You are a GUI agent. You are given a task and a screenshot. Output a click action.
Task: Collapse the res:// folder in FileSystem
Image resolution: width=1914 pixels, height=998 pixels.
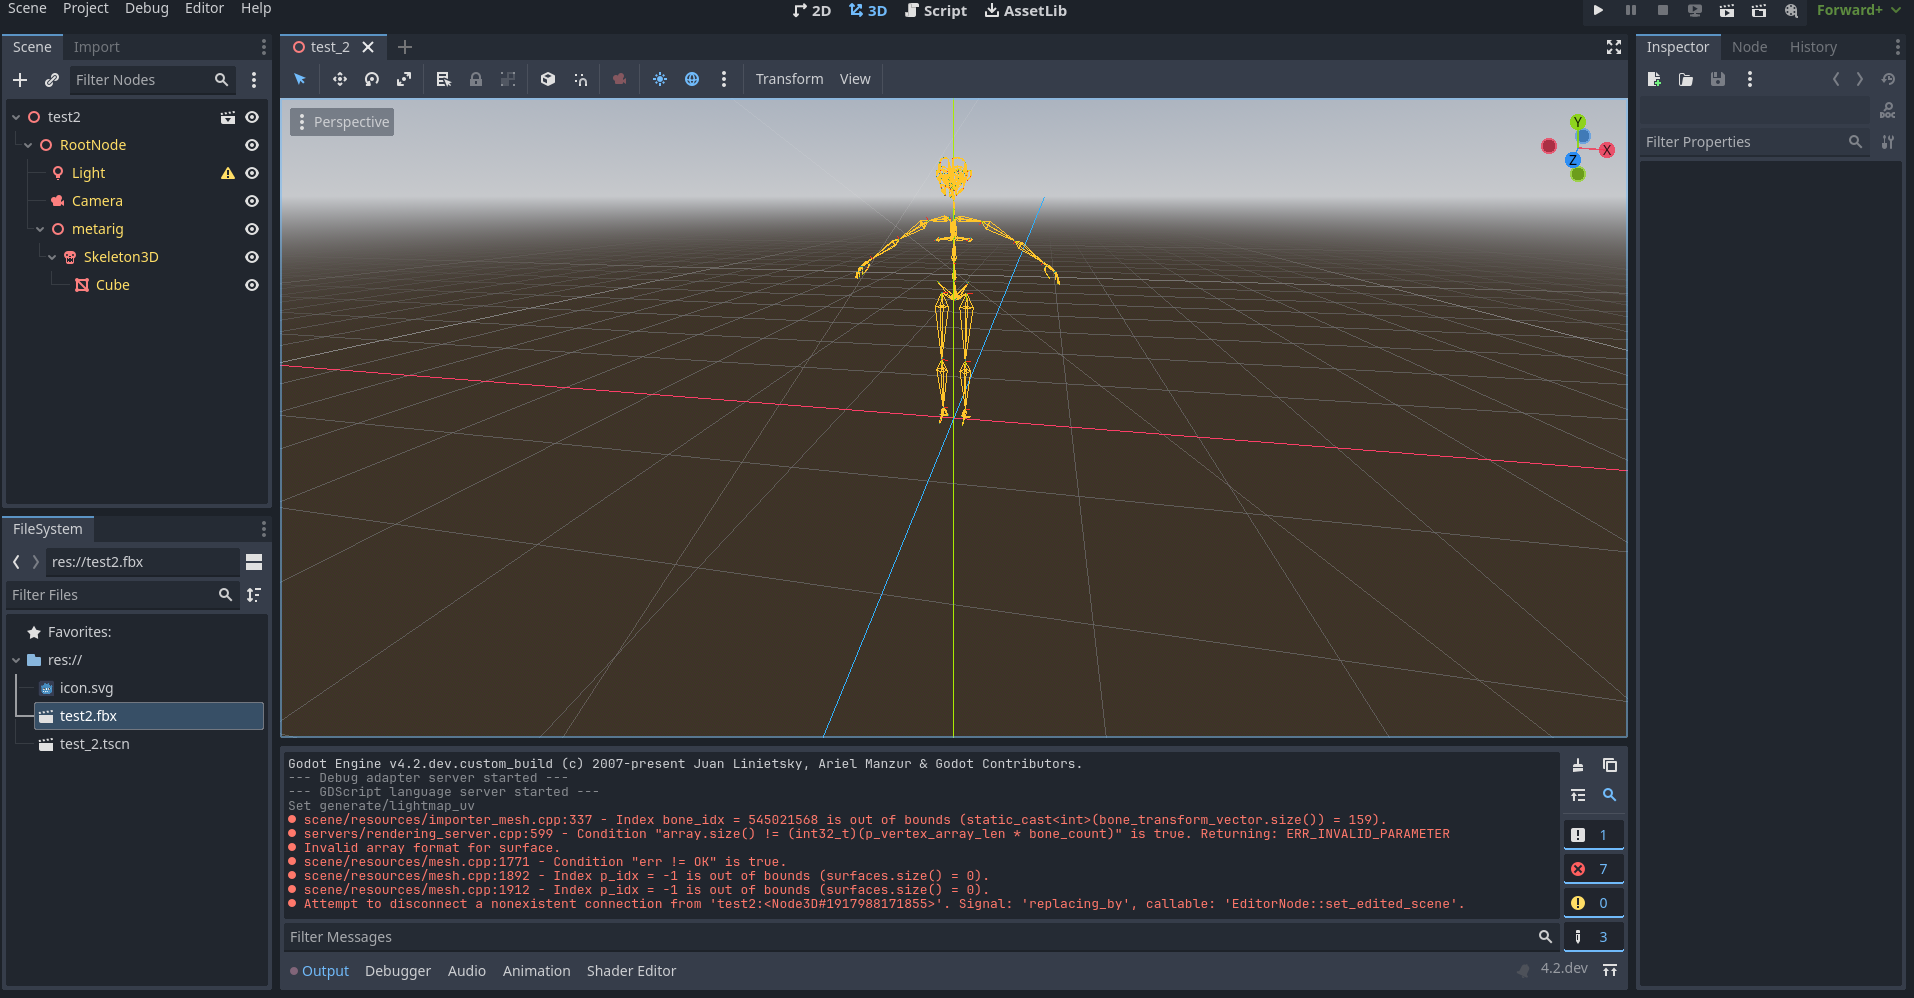click(16, 660)
